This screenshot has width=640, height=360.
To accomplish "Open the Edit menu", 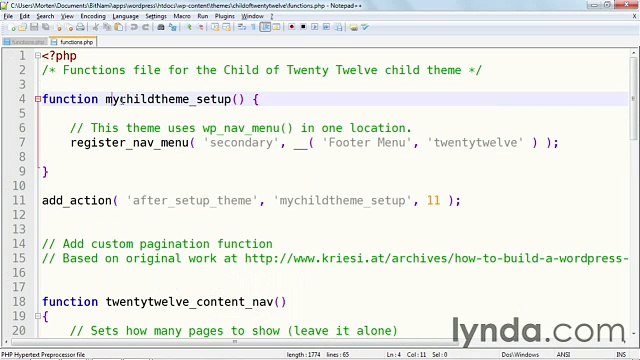I will [24, 16].
